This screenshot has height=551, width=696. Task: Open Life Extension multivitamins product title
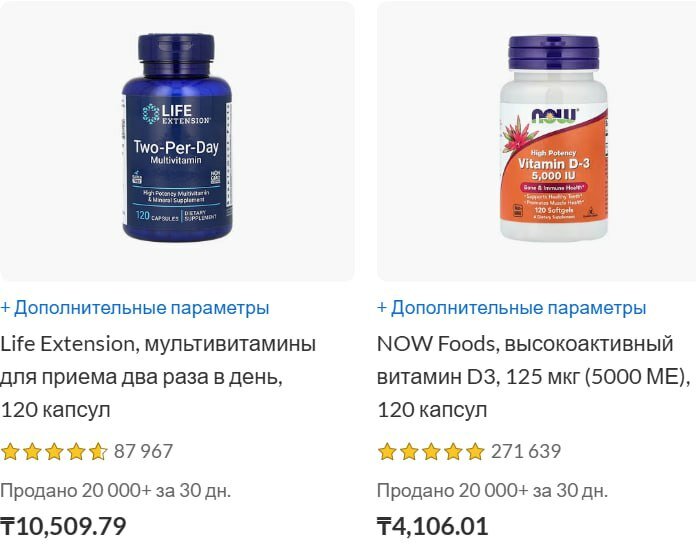coord(158,377)
